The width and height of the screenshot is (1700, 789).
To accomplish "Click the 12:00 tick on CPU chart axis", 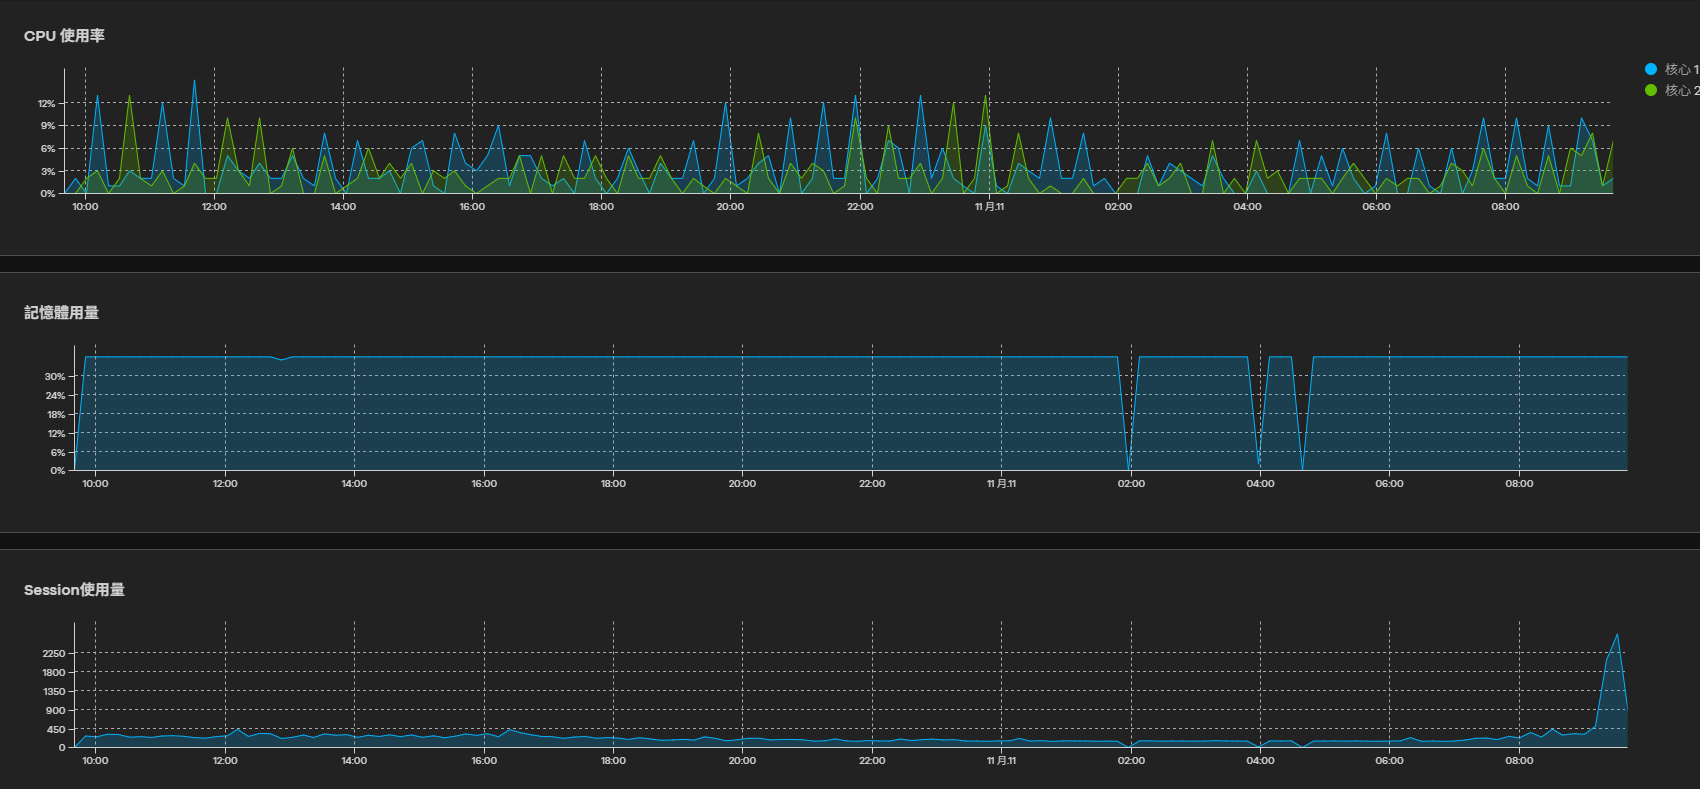I will [x=214, y=207].
